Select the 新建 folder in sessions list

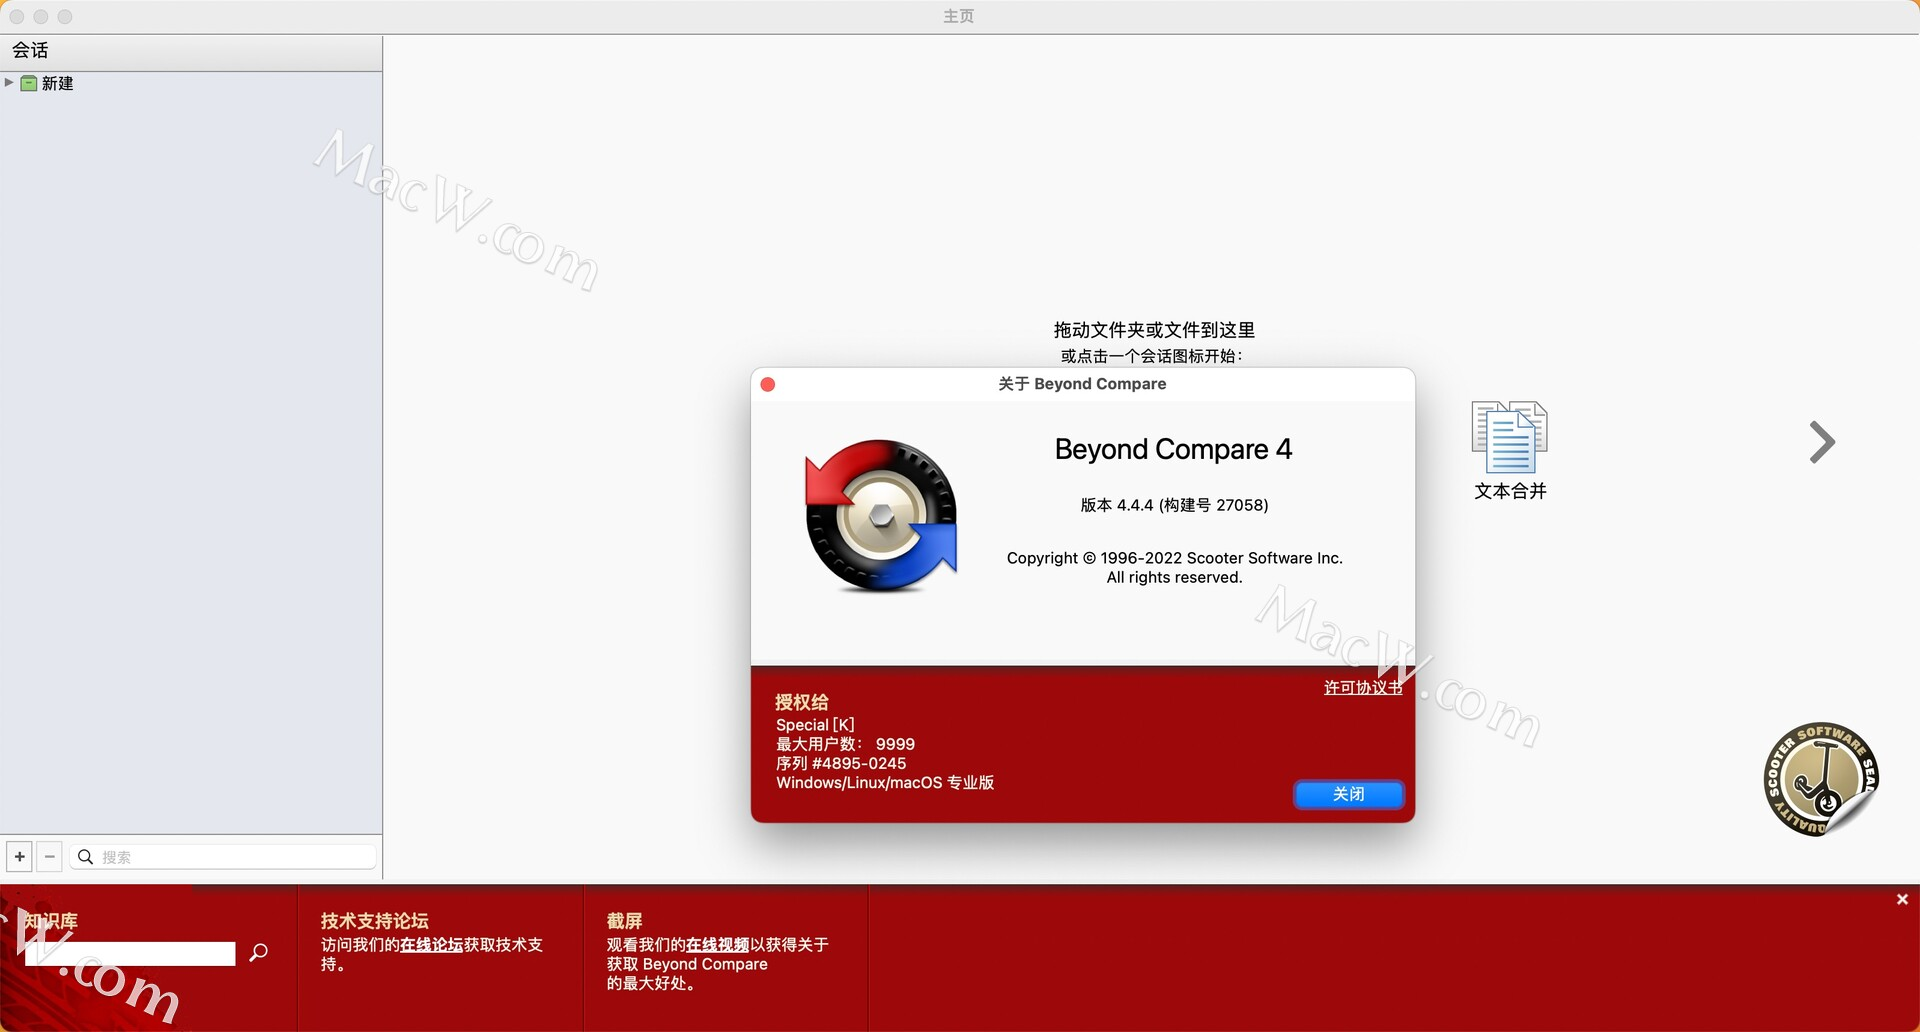tap(57, 83)
